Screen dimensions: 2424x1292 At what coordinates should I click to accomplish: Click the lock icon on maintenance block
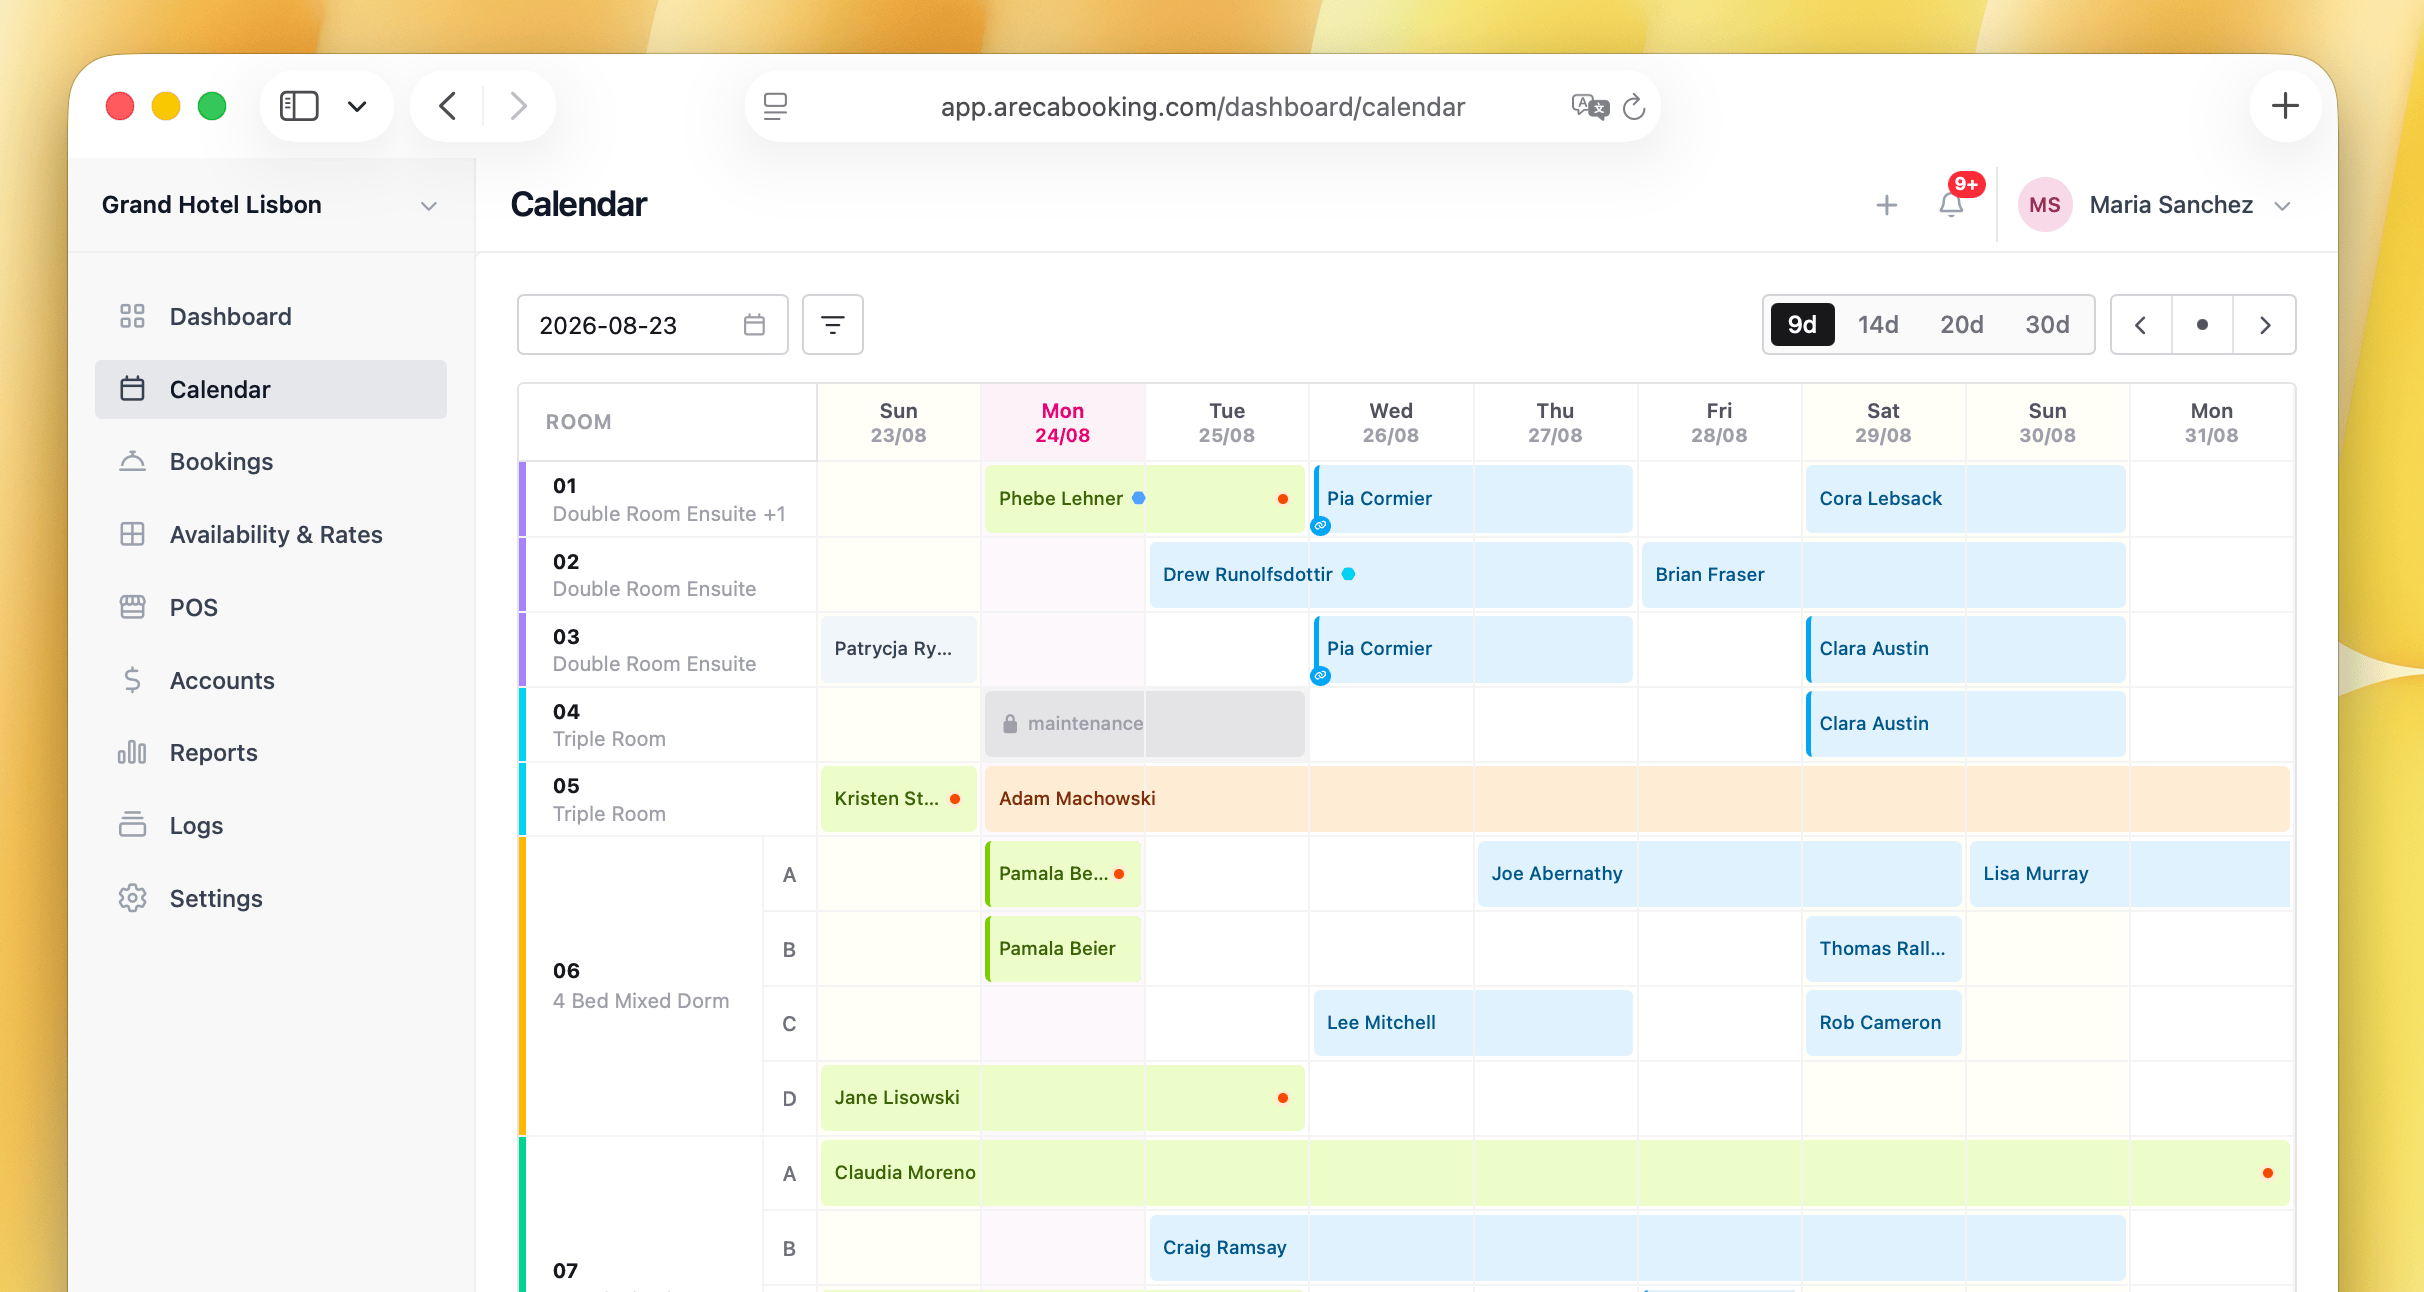click(x=1010, y=724)
